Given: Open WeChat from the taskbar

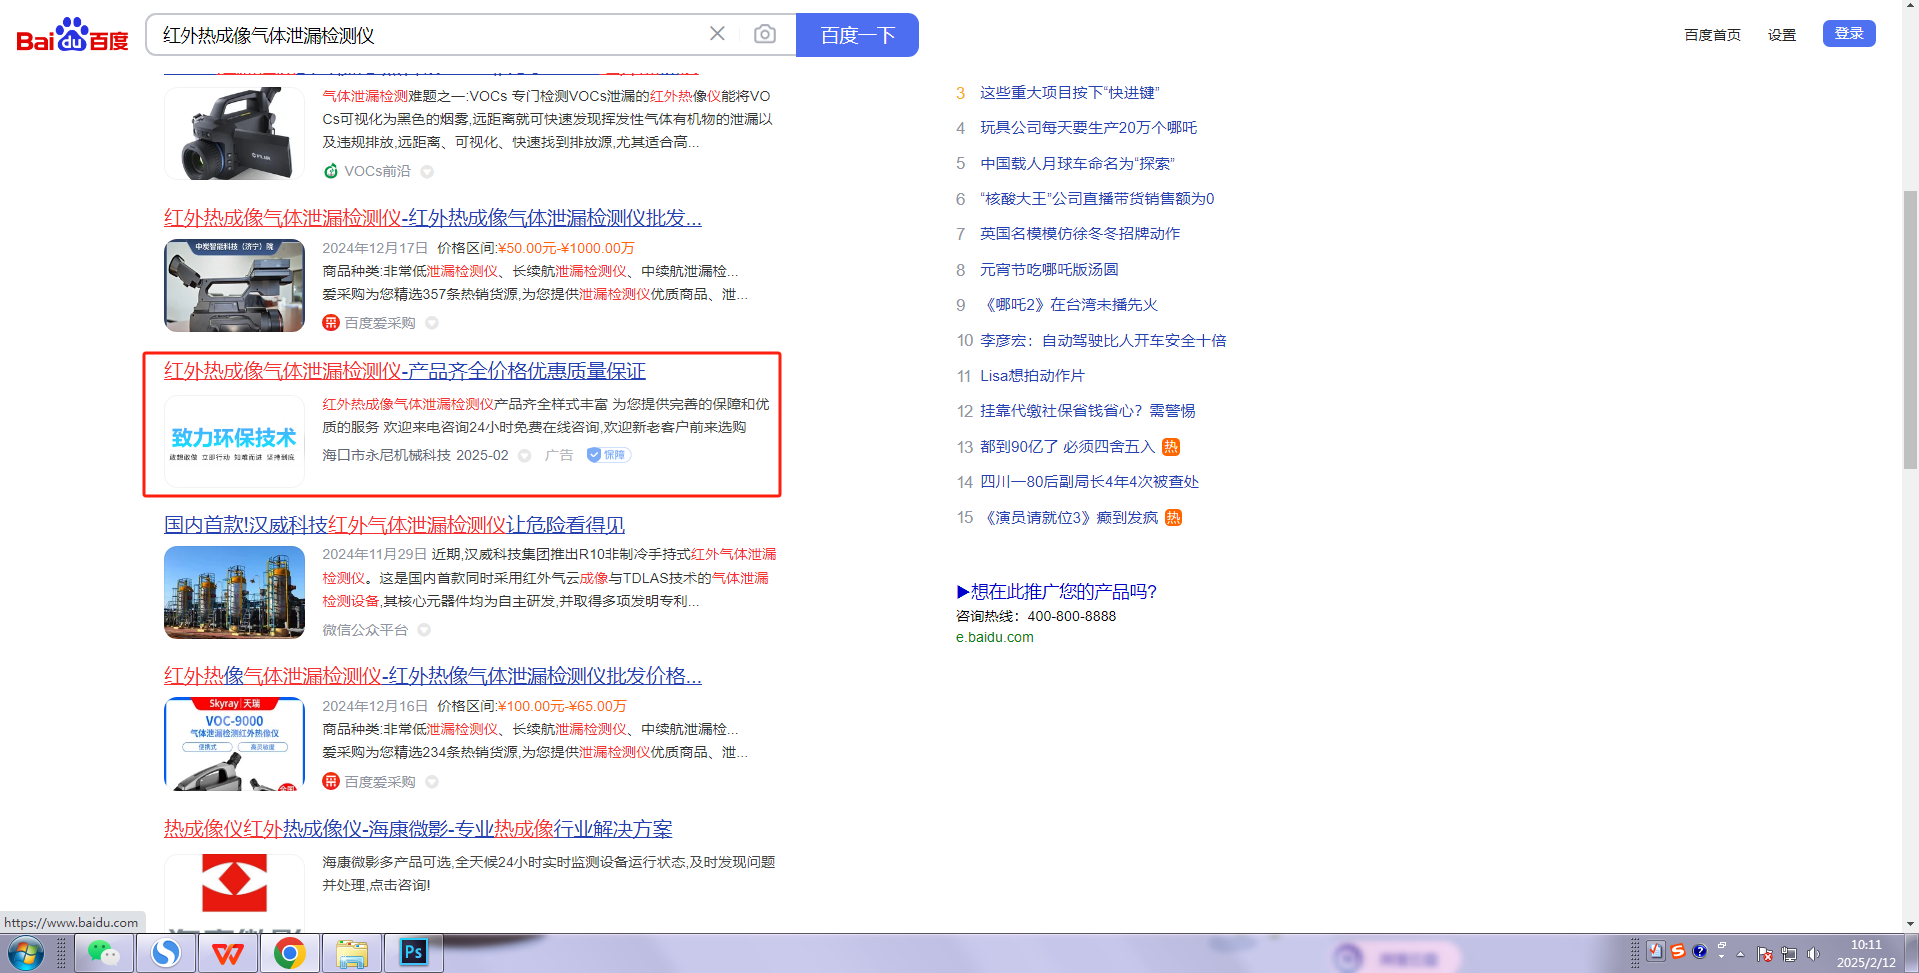Looking at the screenshot, I should 103,953.
